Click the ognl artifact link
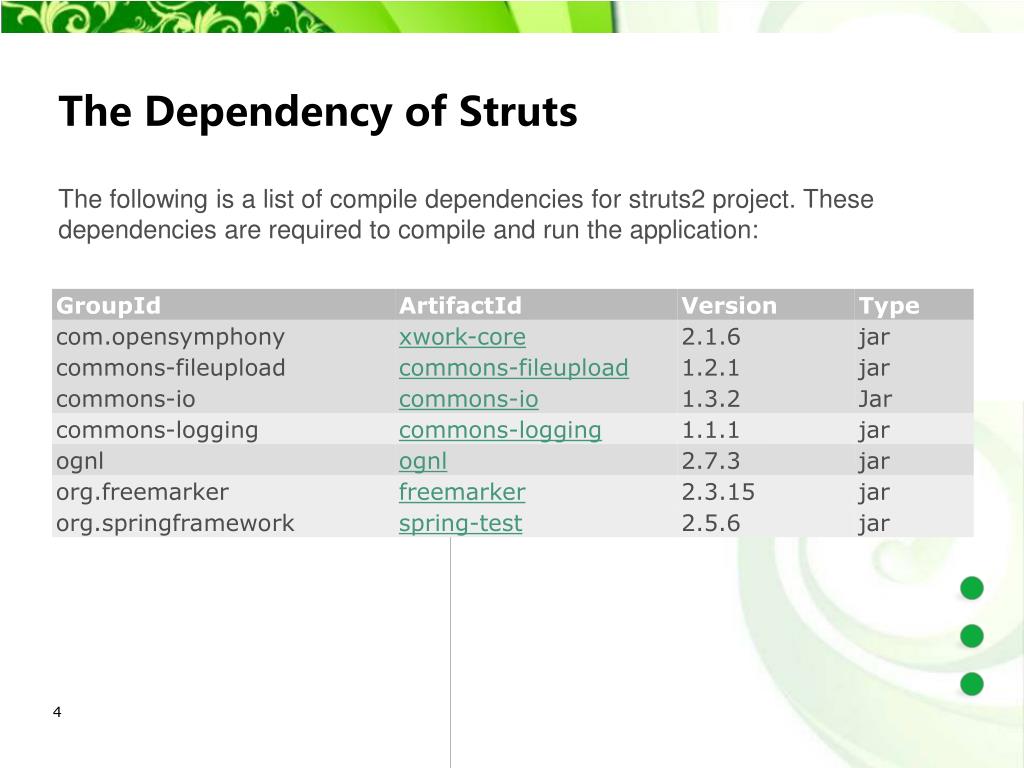1024x768 pixels. 423,461
